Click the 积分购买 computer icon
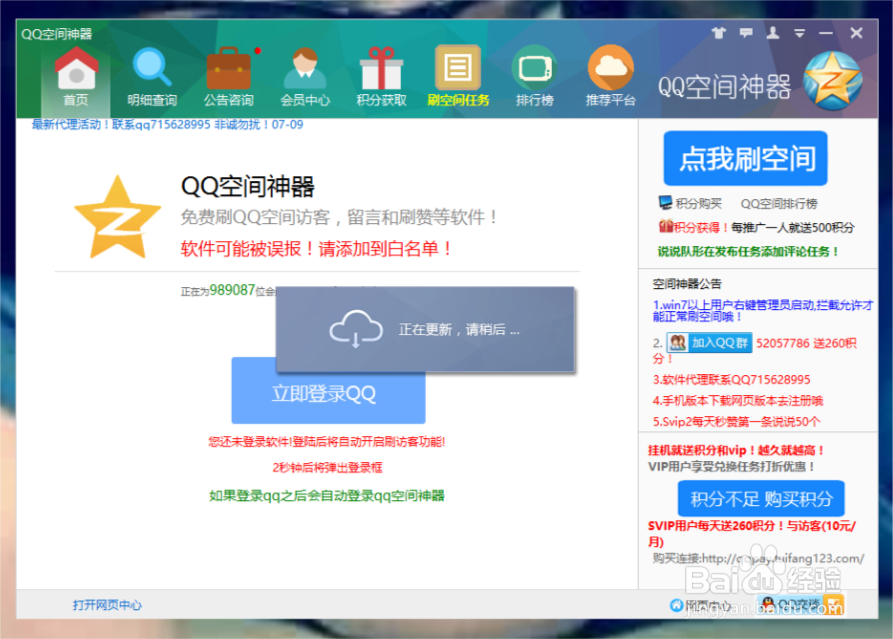Viewport: 893px width, 639px height. coord(665,202)
